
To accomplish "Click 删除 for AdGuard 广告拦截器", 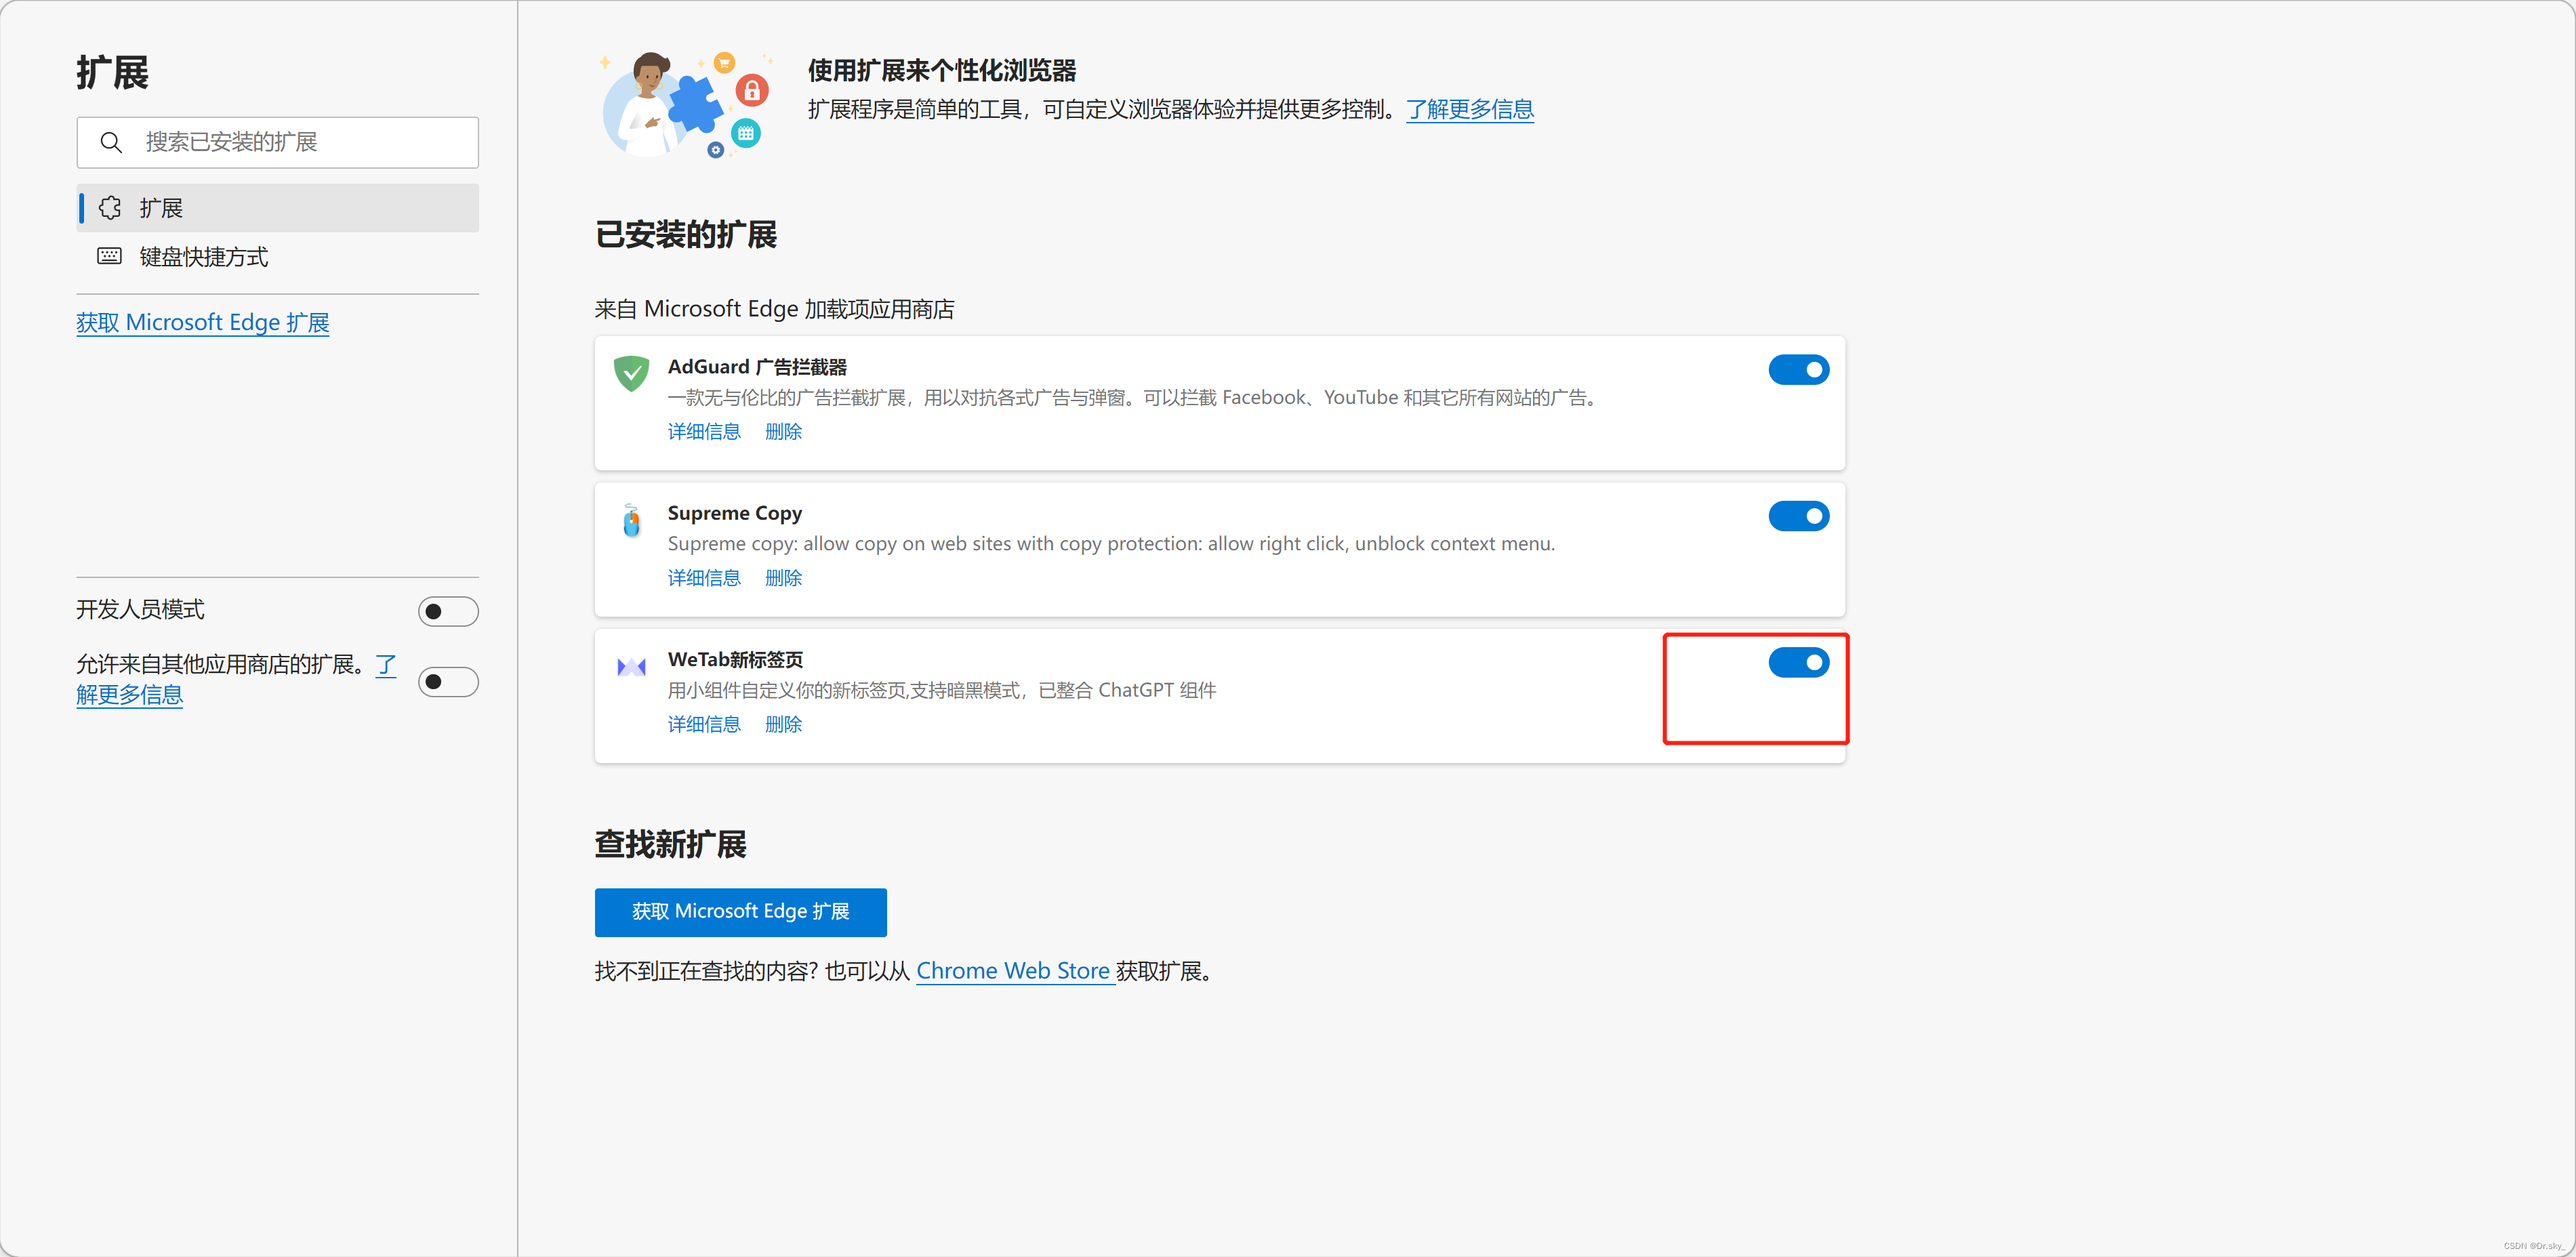I will click(x=783, y=432).
